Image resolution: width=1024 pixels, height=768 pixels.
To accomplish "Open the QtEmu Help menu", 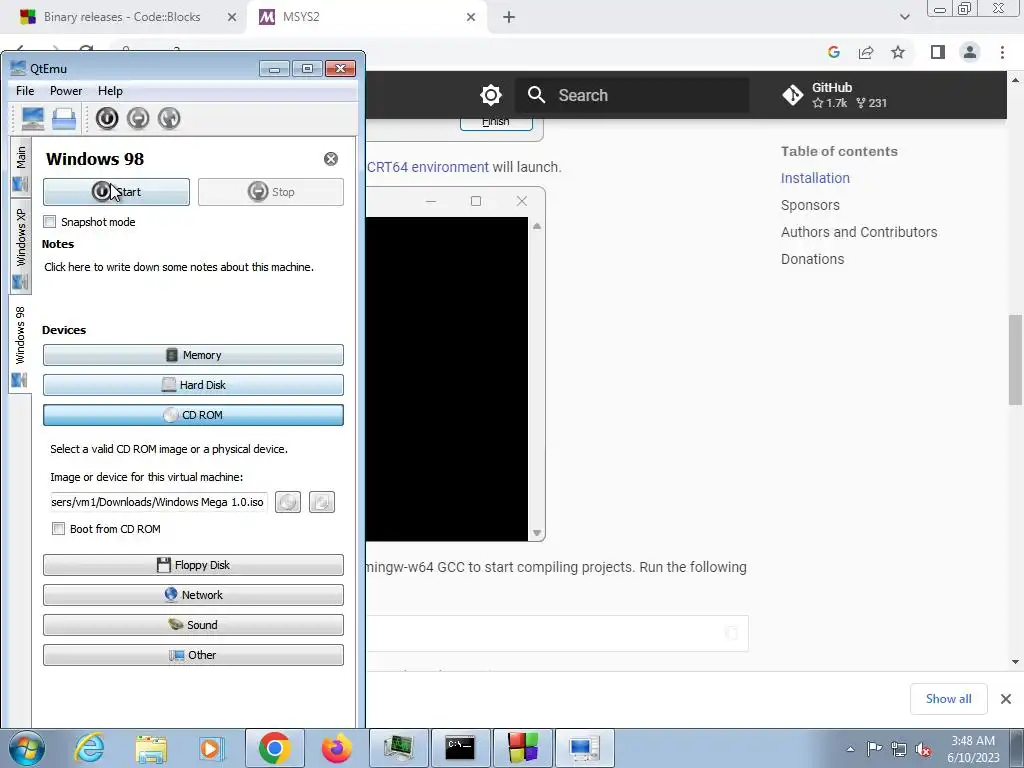I will tap(110, 91).
